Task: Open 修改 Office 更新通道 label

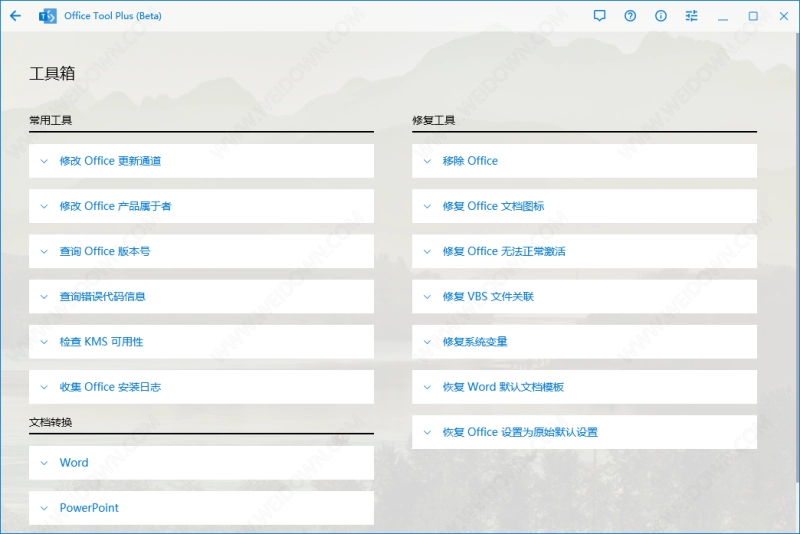Action: click(x=110, y=161)
